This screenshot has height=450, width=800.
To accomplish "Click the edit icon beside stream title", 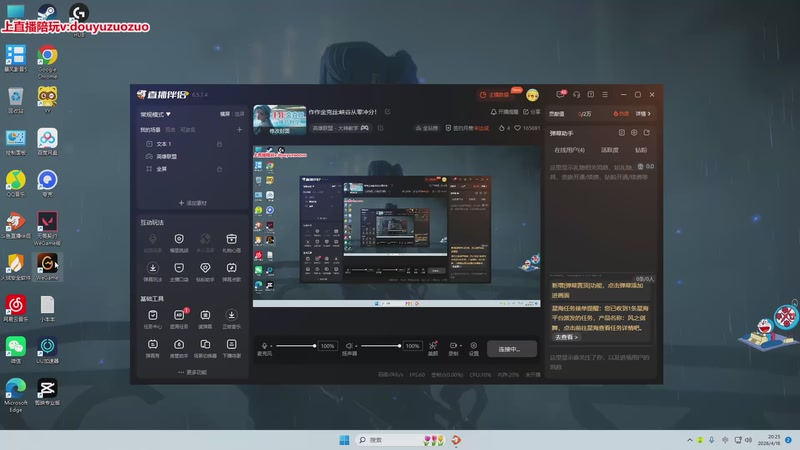I will click(388, 112).
